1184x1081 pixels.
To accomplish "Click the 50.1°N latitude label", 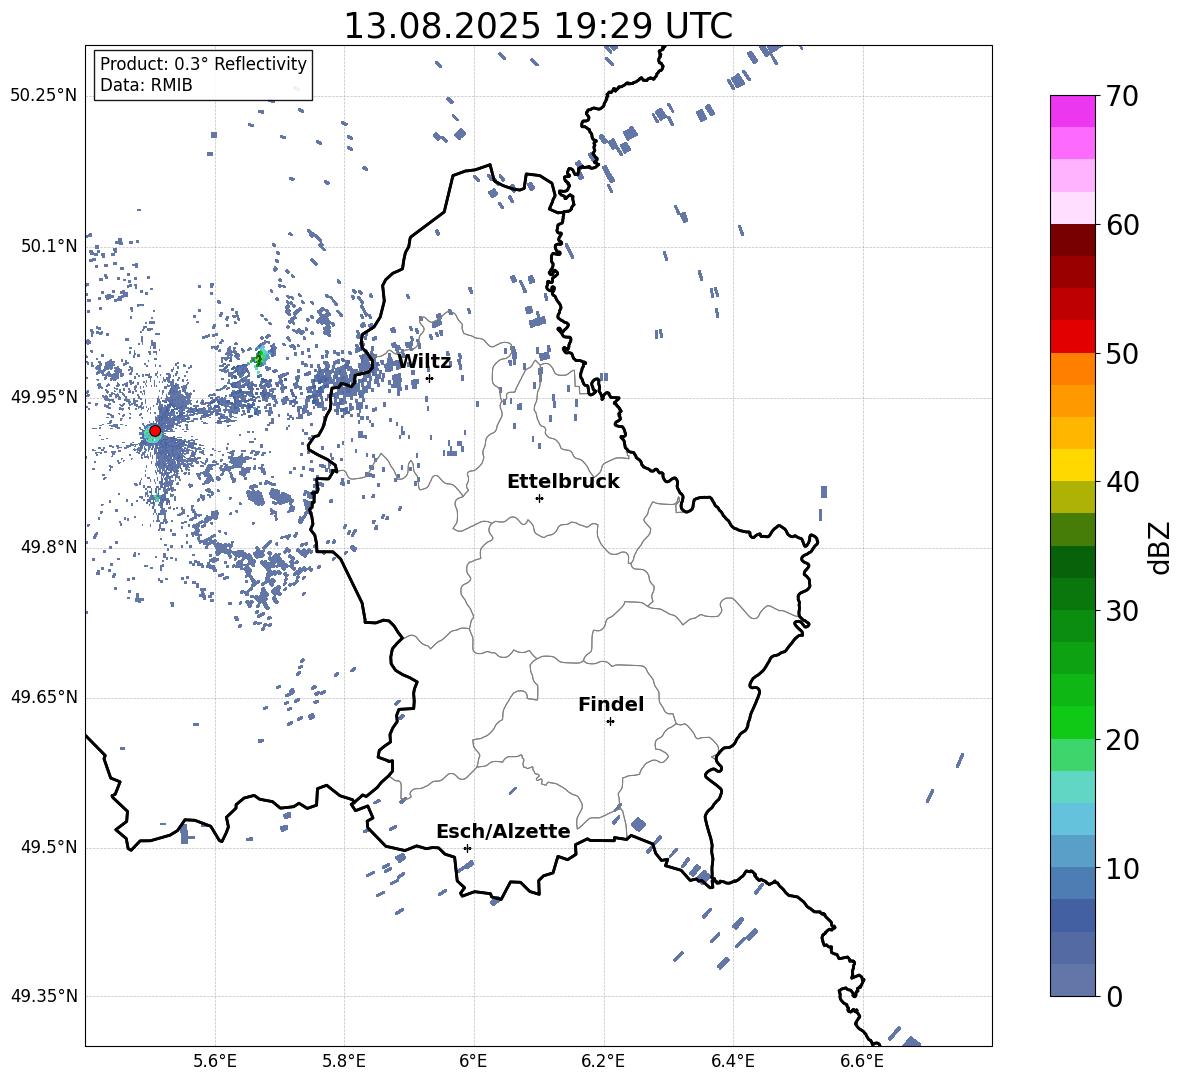I will point(49,246).
